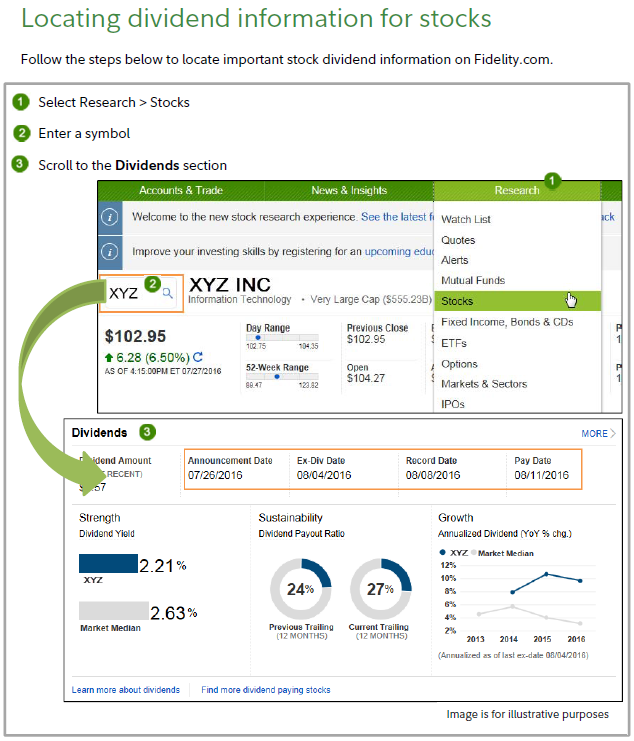Choose ETFs from the Research menu
The height and width of the screenshot is (741, 634).
click(x=454, y=343)
